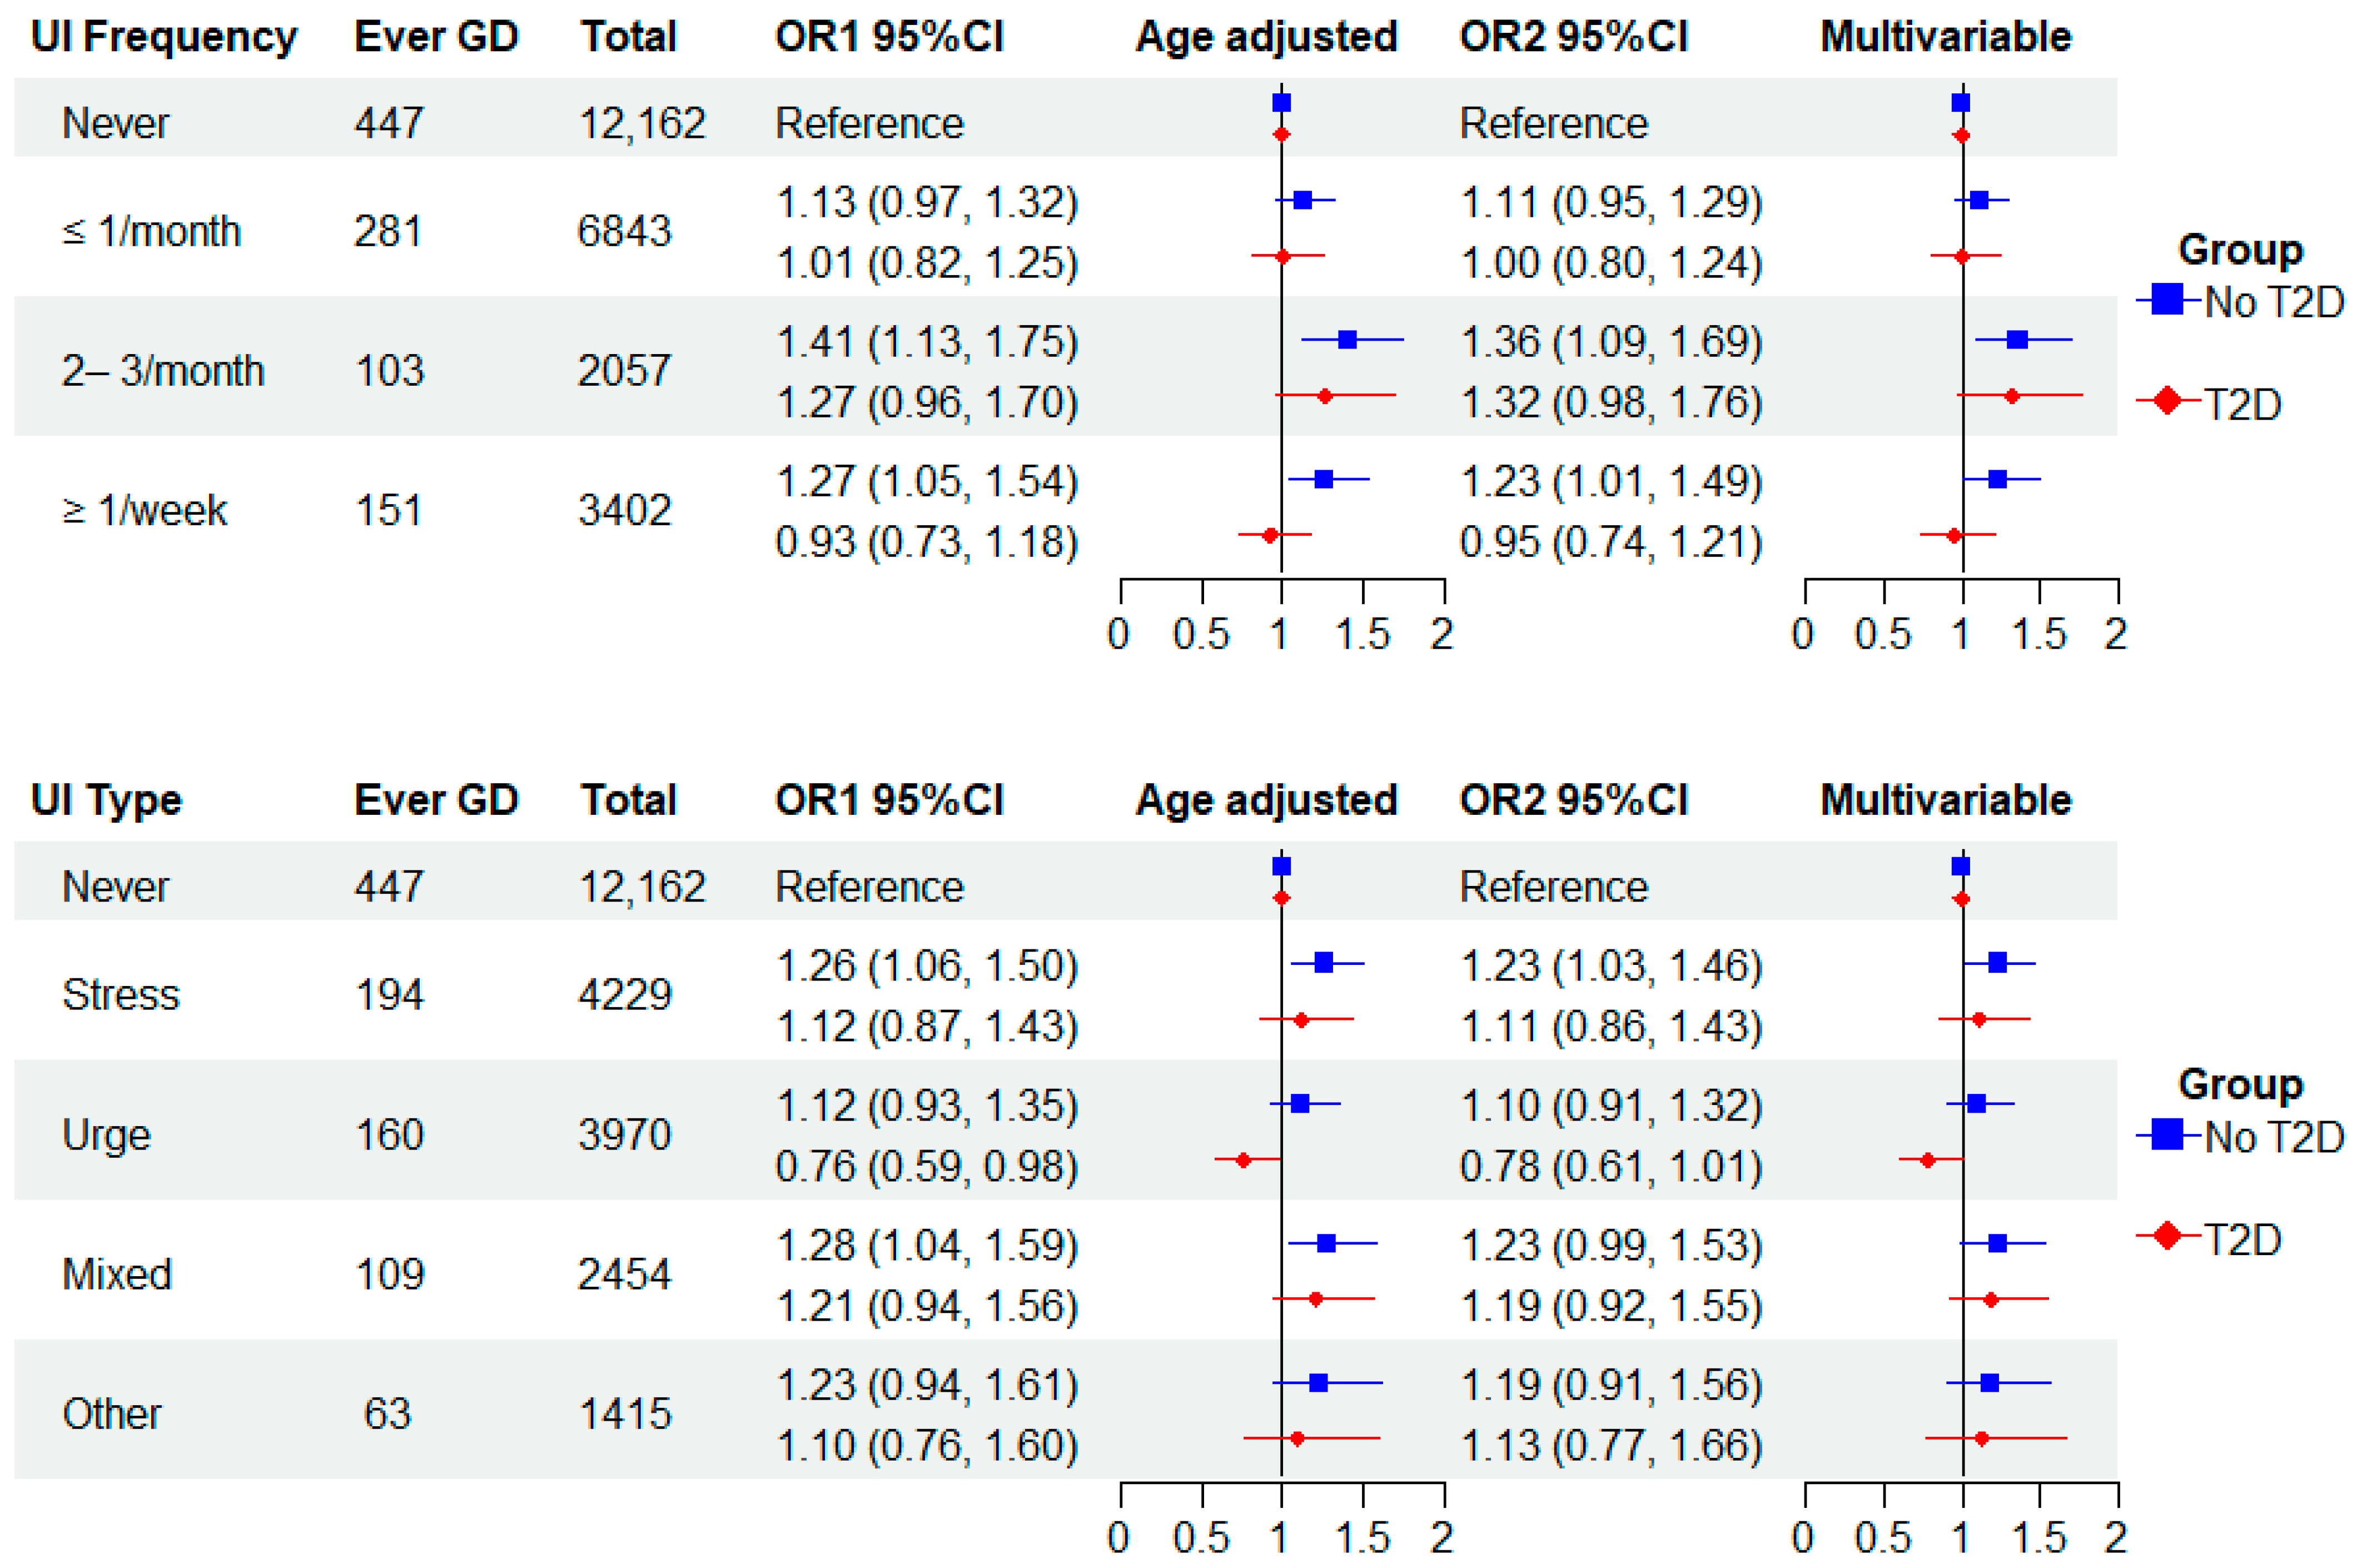Click the Group title of the upper legend
2357x1568 pixels.
coord(2240,250)
